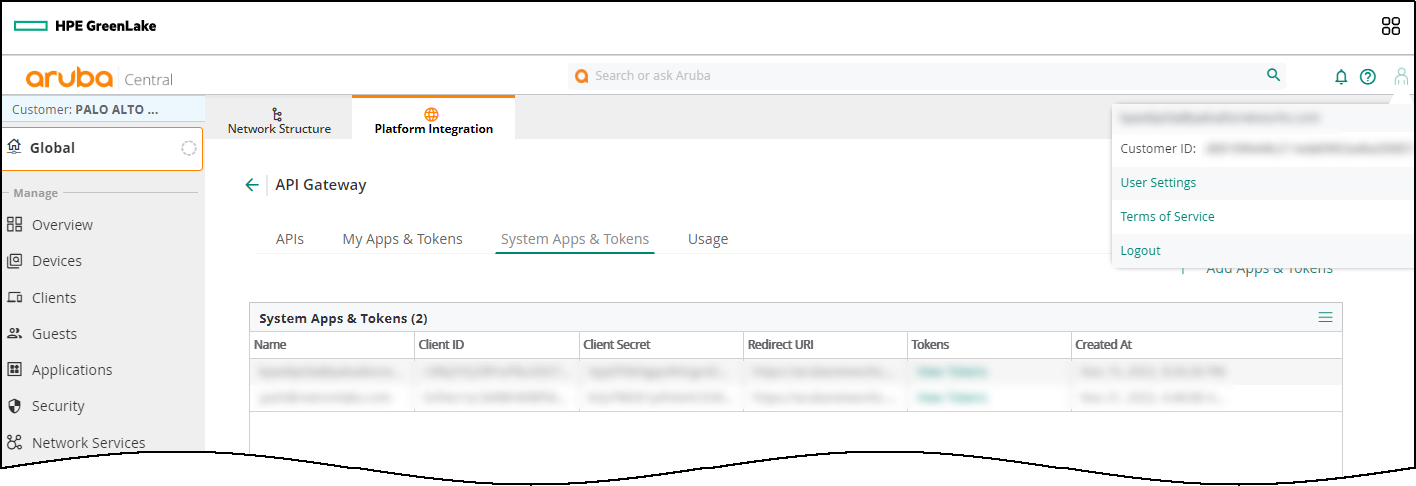Open the table column menu icon
The image size is (1416, 486).
(x=1325, y=317)
